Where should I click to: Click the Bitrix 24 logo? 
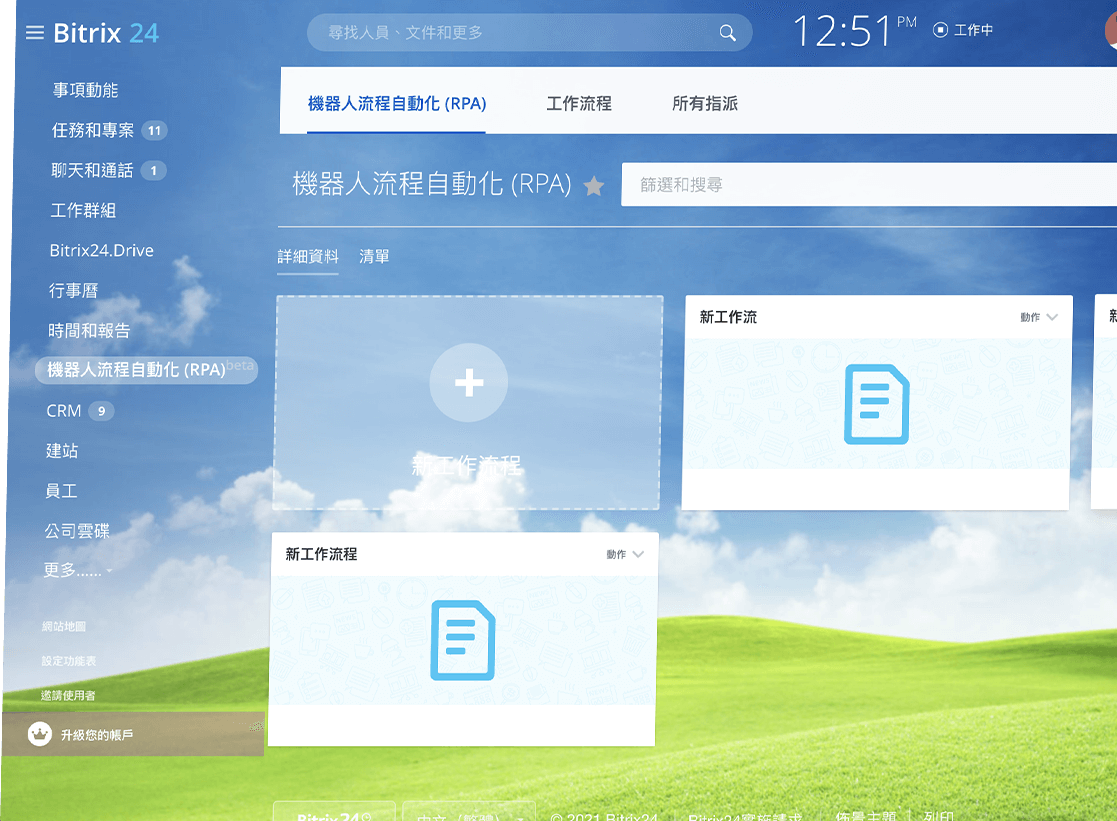pyautogui.click(x=106, y=33)
